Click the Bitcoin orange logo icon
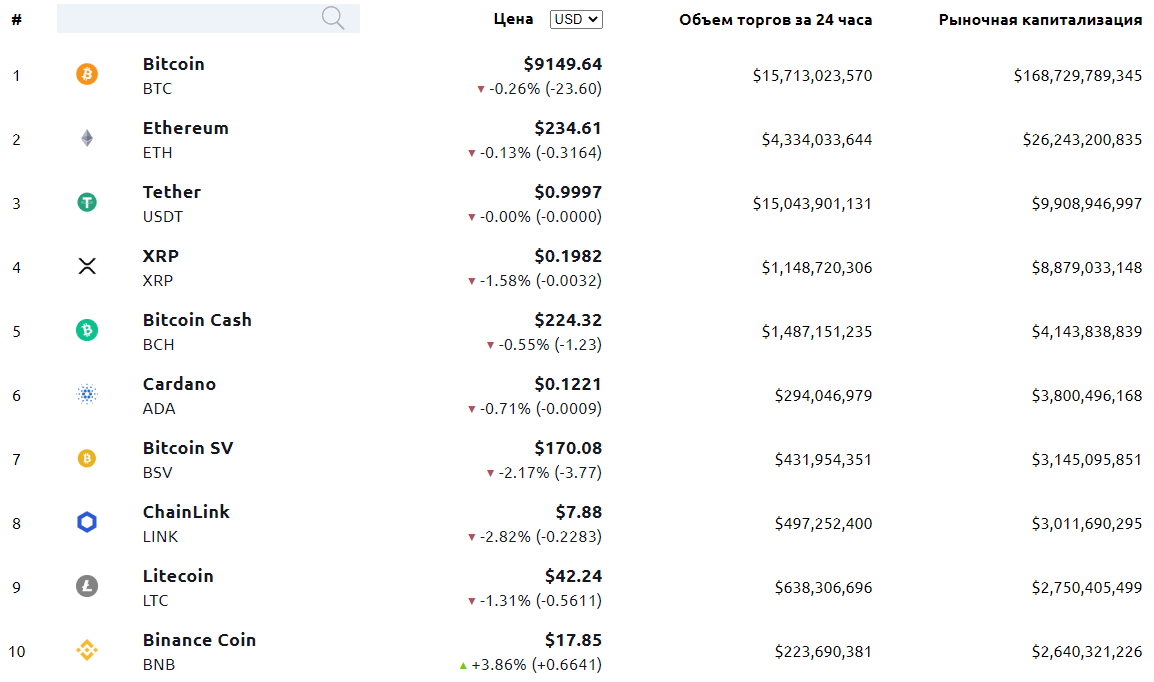This screenshot has height=682, width=1154. (87, 74)
